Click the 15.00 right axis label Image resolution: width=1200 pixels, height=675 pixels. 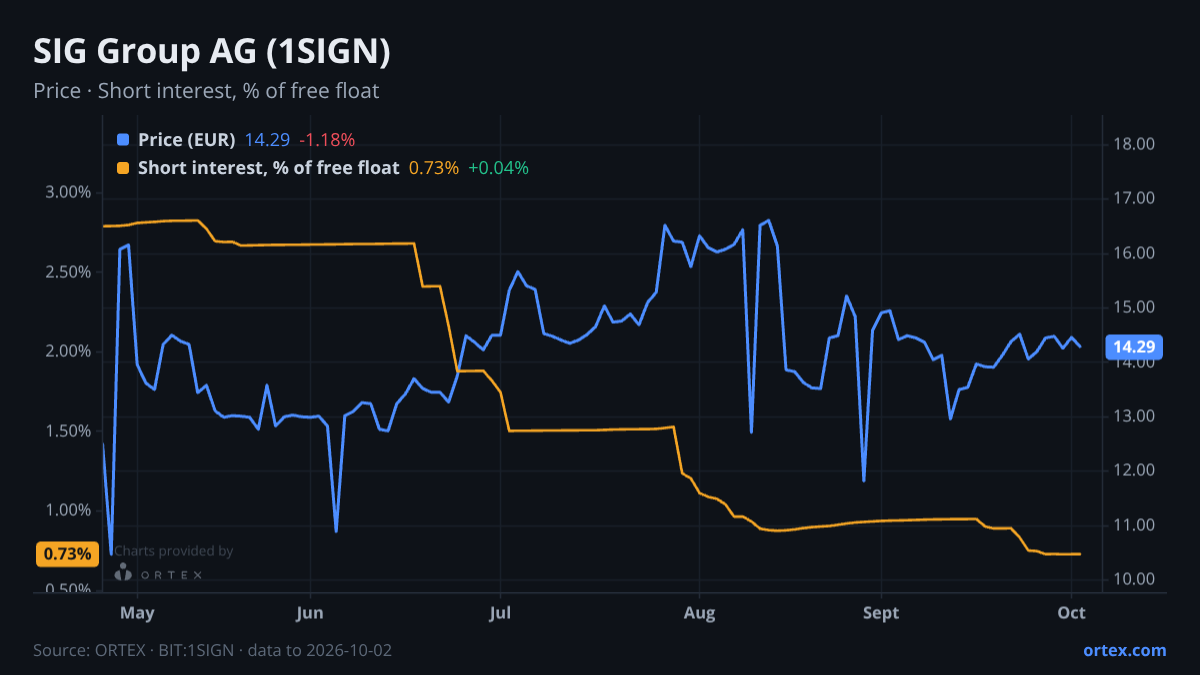pyautogui.click(x=1134, y=307)
